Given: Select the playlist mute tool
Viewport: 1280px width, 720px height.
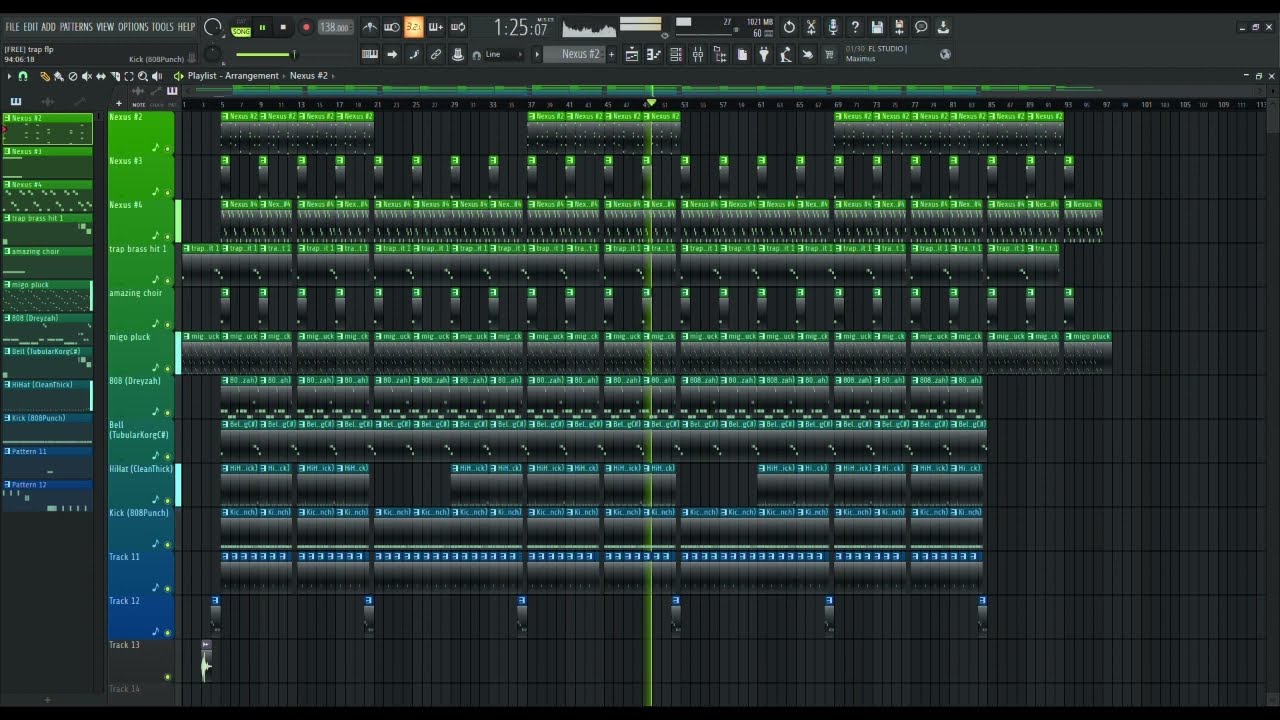Looking at the screenshot, I should (x=87, y=76).
